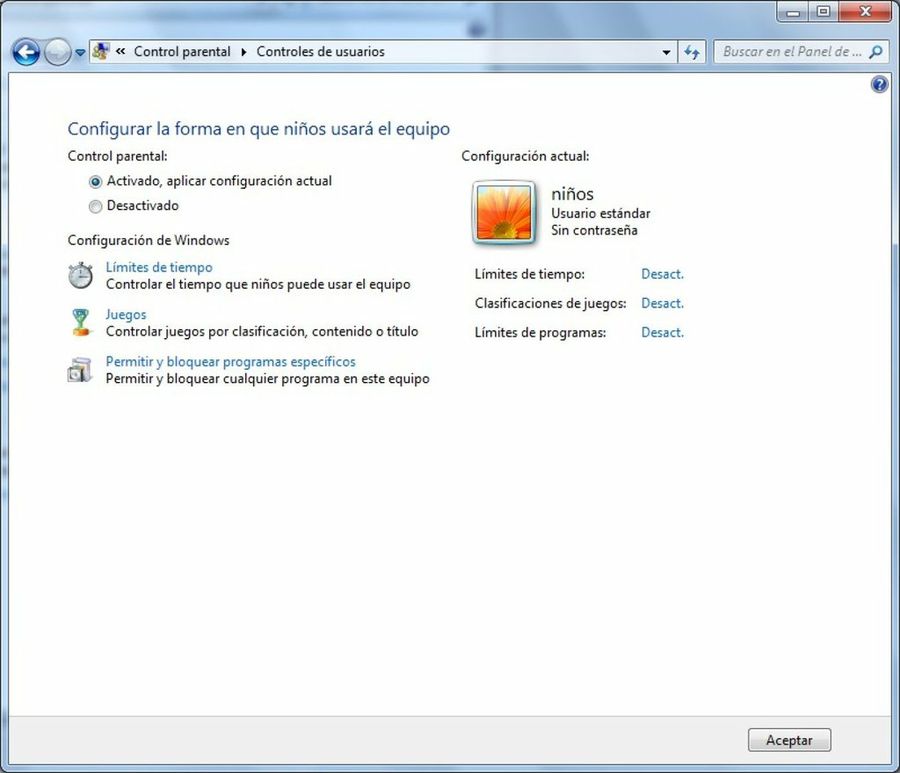Open the 'Límites de tiempo' link

(159, 267)
